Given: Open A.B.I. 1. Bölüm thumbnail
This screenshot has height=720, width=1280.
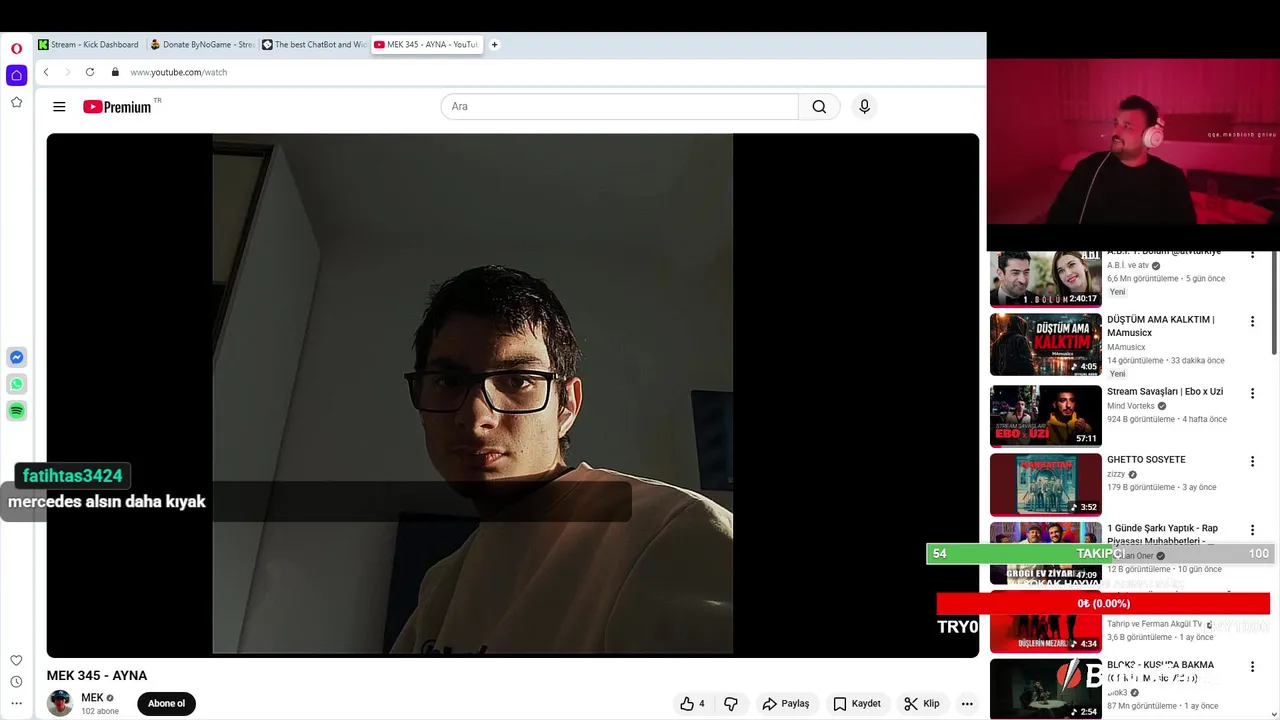Looking at the screenshot, I should [1045, 279].
